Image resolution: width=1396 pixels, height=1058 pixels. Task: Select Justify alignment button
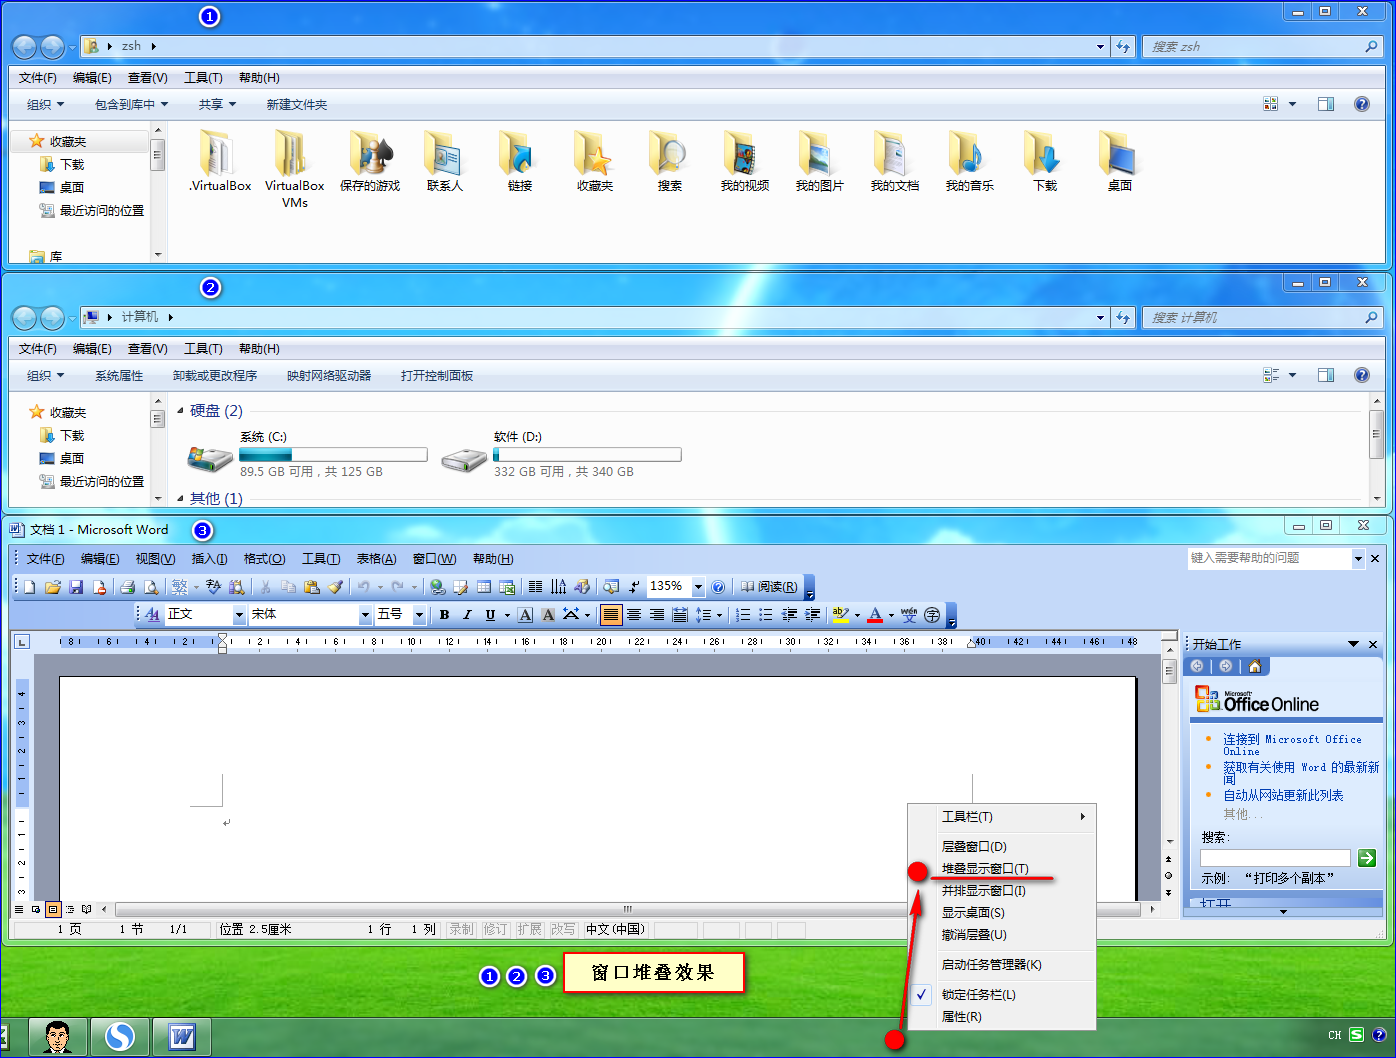(610, 614)
